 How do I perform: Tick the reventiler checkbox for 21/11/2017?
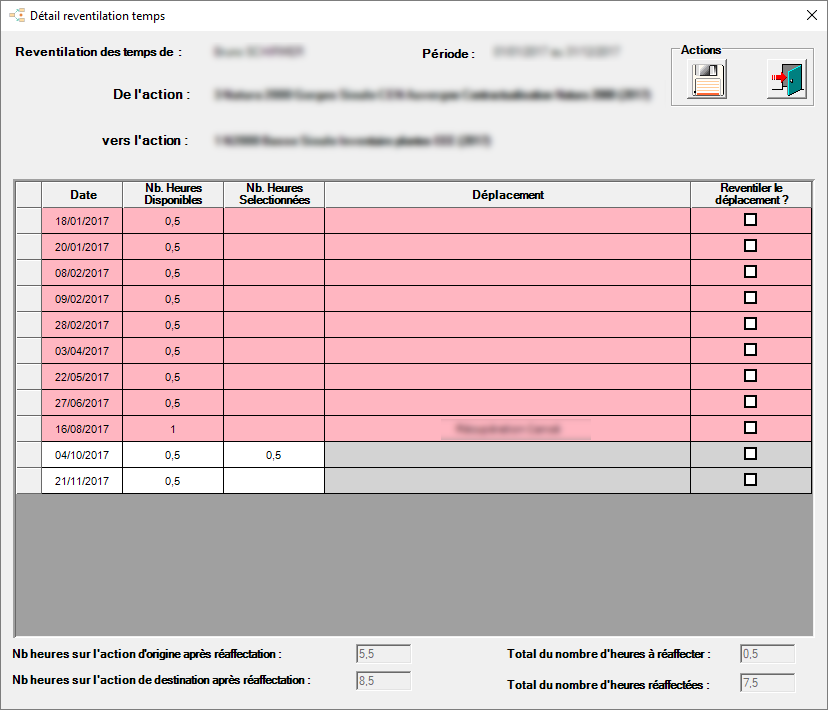click(x=750, y=480)
